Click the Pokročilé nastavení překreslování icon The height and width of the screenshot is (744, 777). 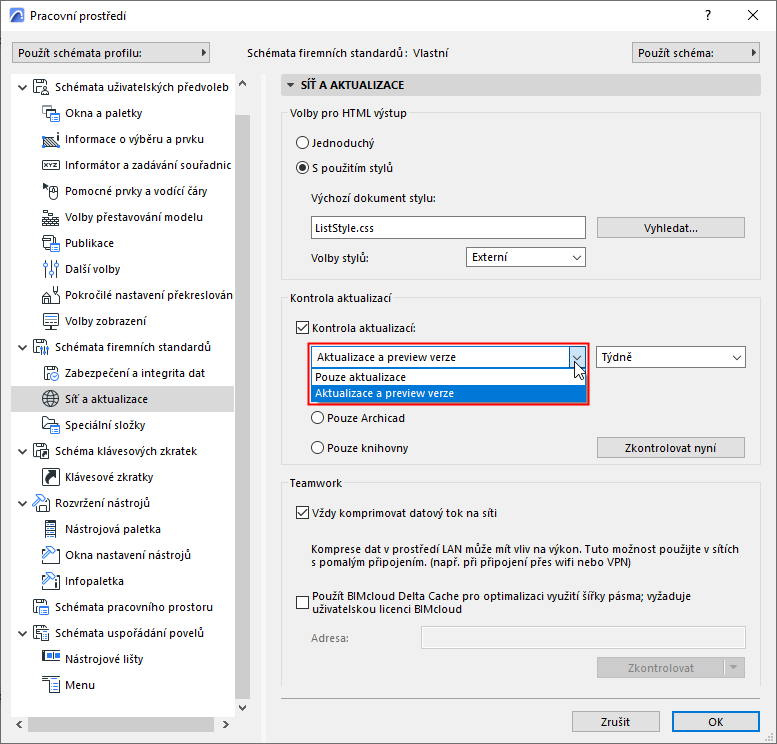tap(51, 295)
